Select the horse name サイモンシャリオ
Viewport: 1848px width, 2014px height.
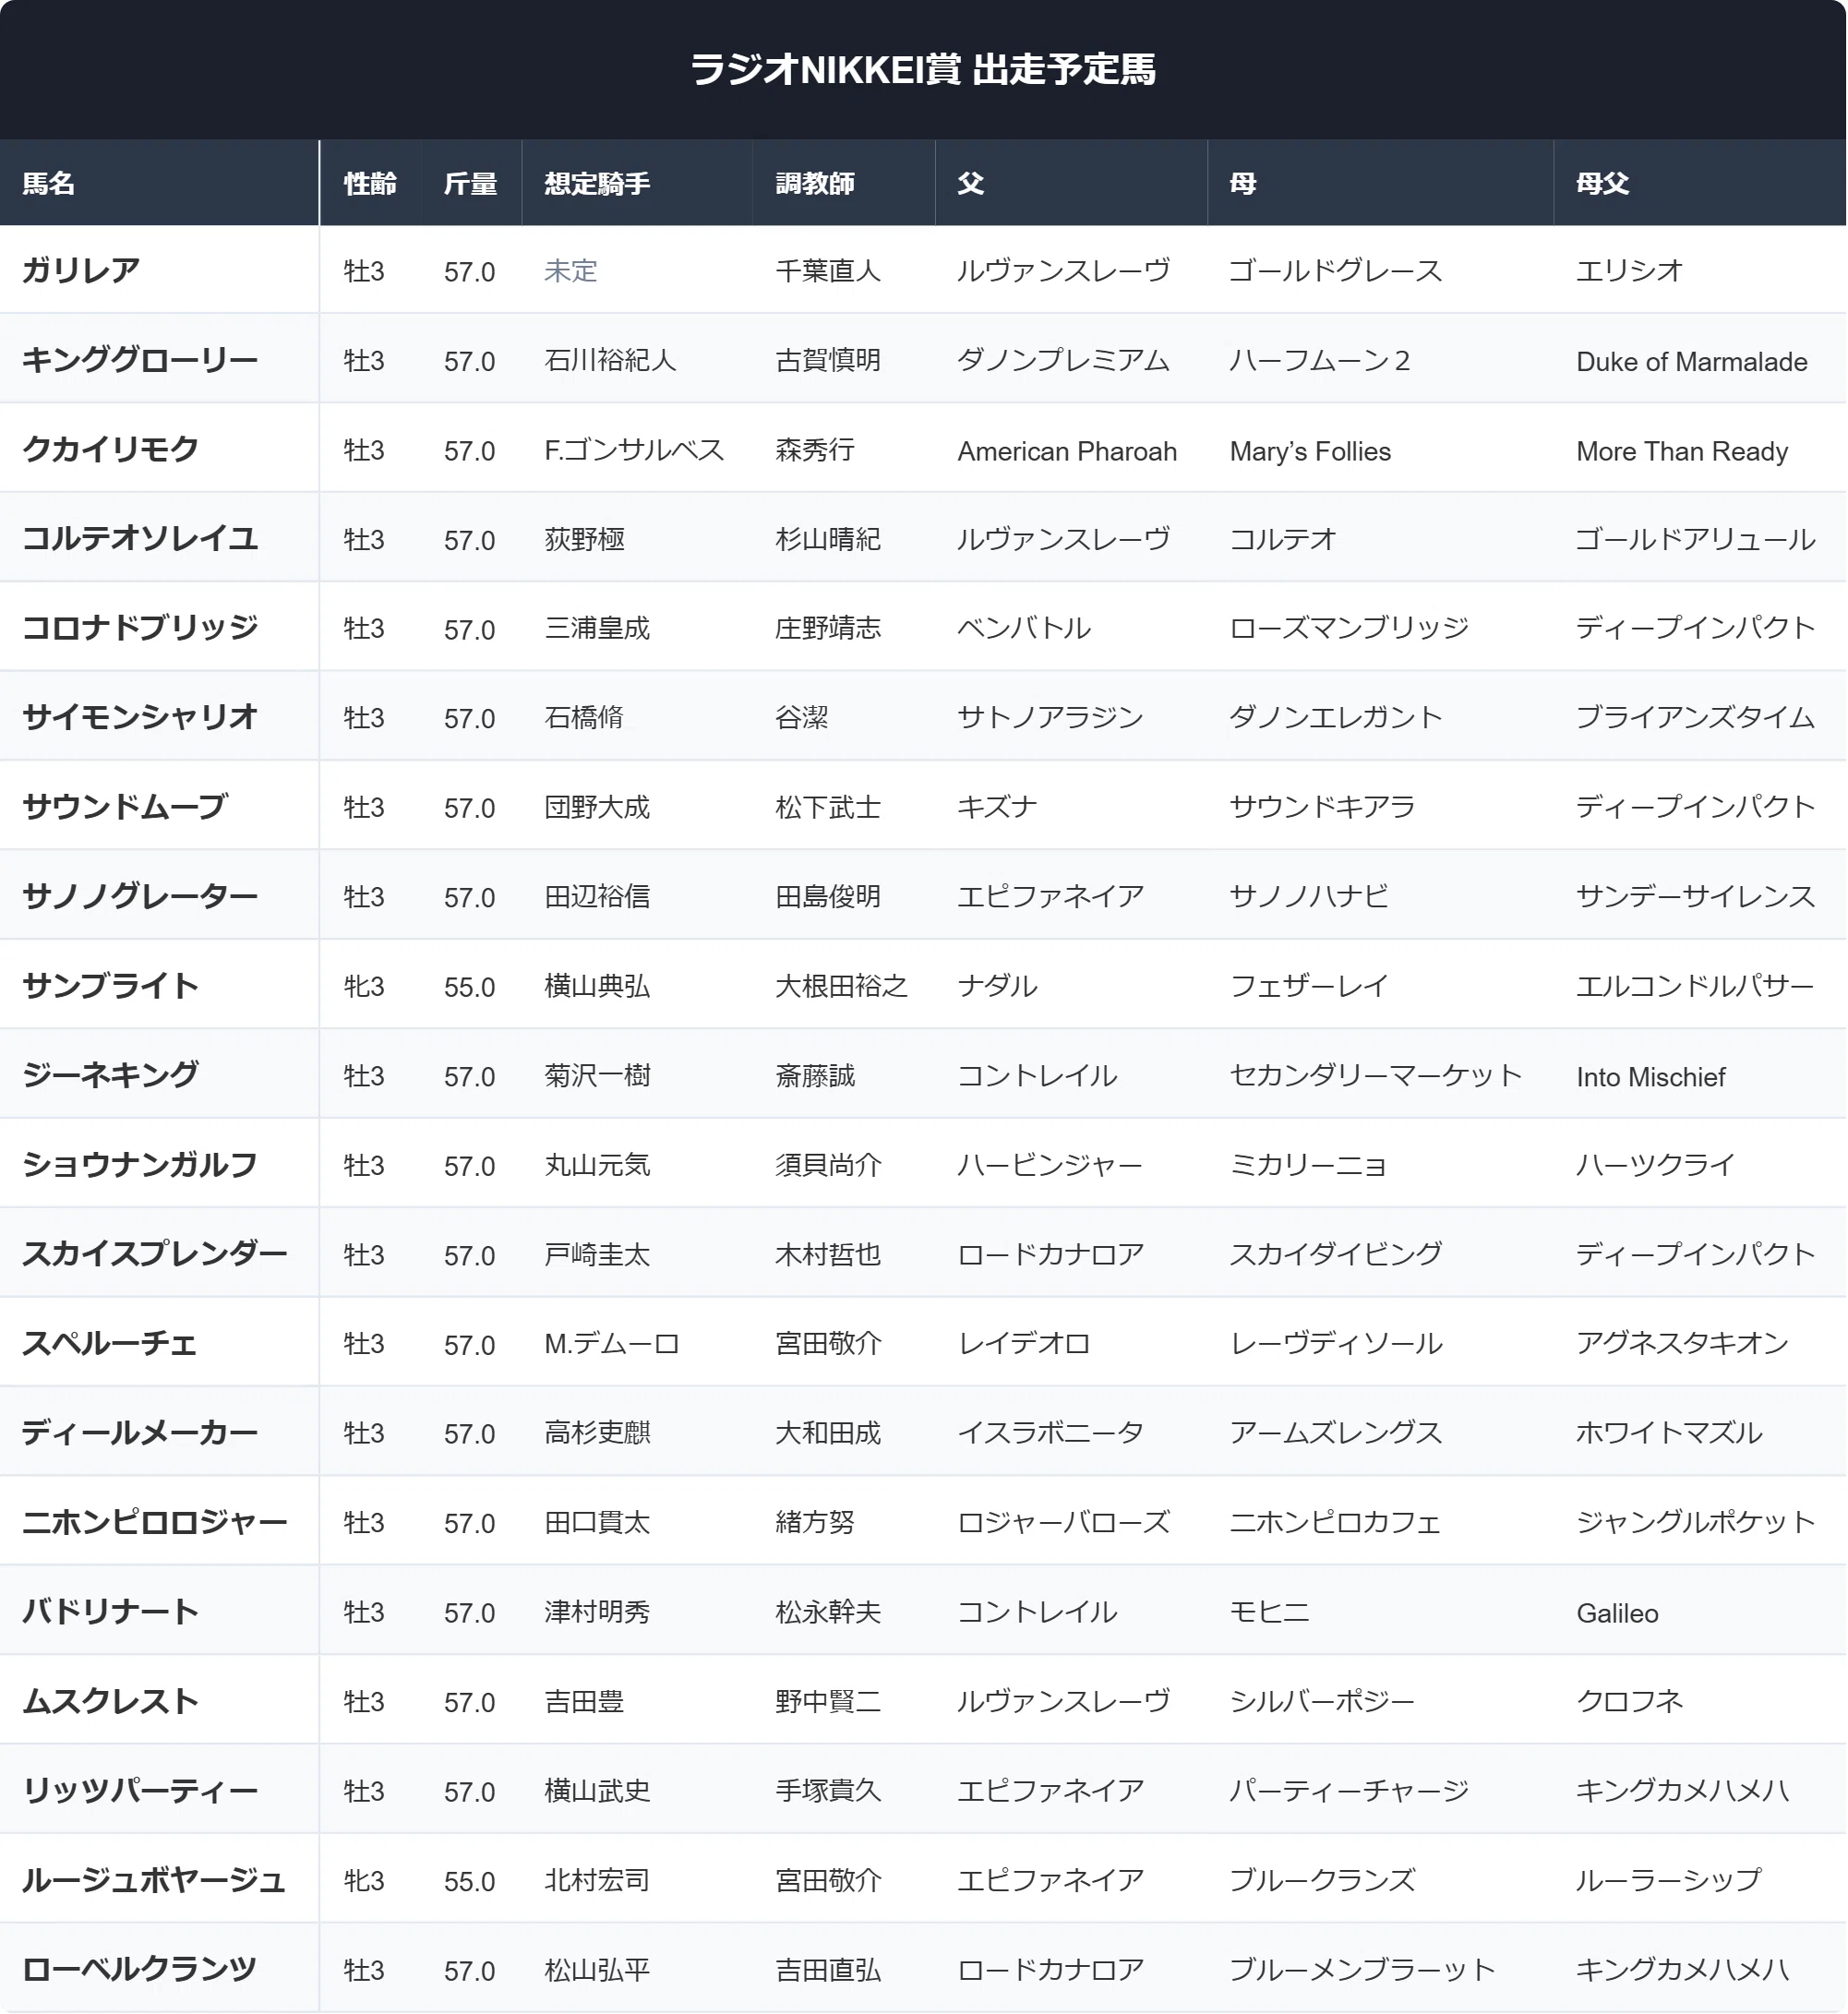pos(140,717)
